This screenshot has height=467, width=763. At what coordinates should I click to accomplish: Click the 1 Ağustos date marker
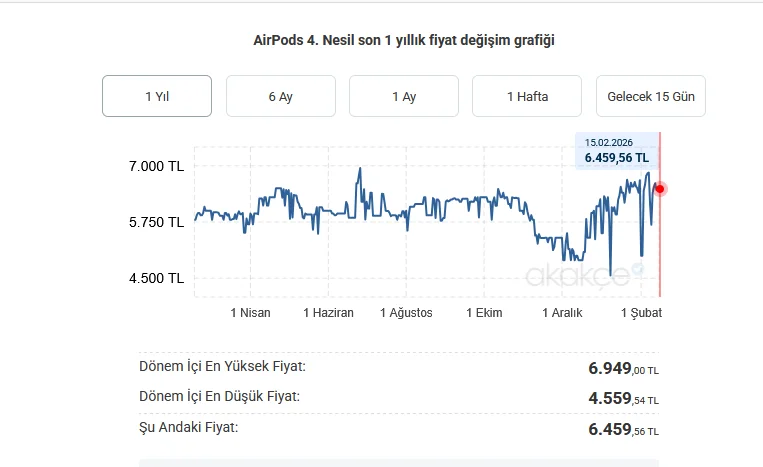[406, 313]
